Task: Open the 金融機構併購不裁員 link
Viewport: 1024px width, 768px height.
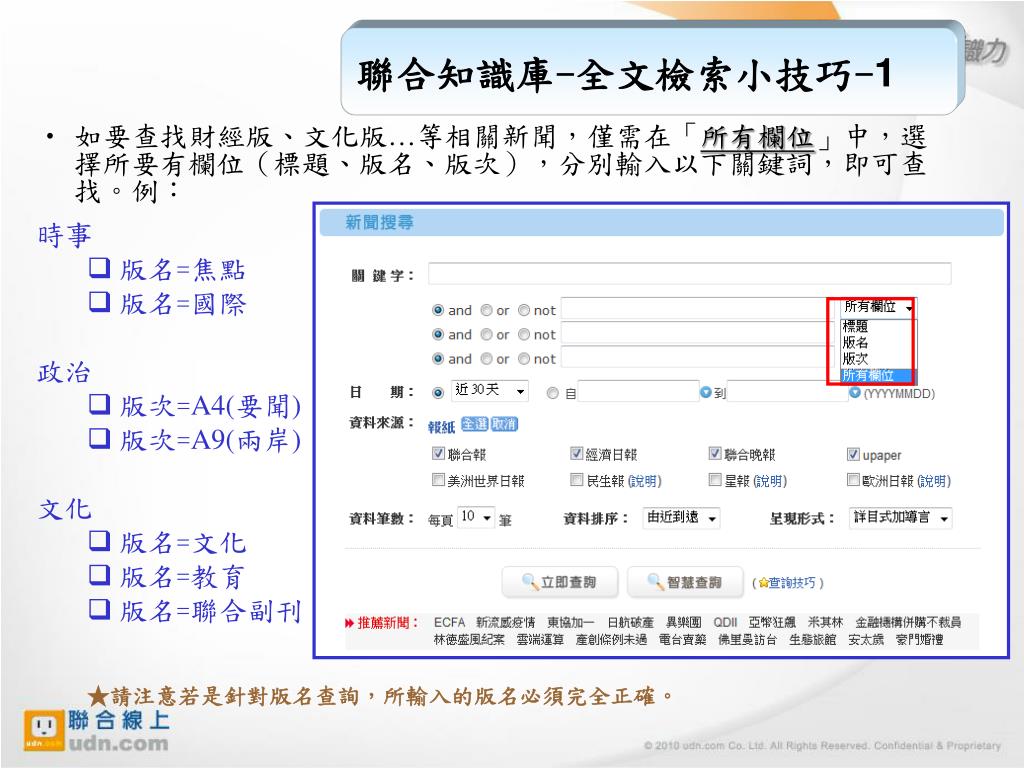Action: click(908, 622)
